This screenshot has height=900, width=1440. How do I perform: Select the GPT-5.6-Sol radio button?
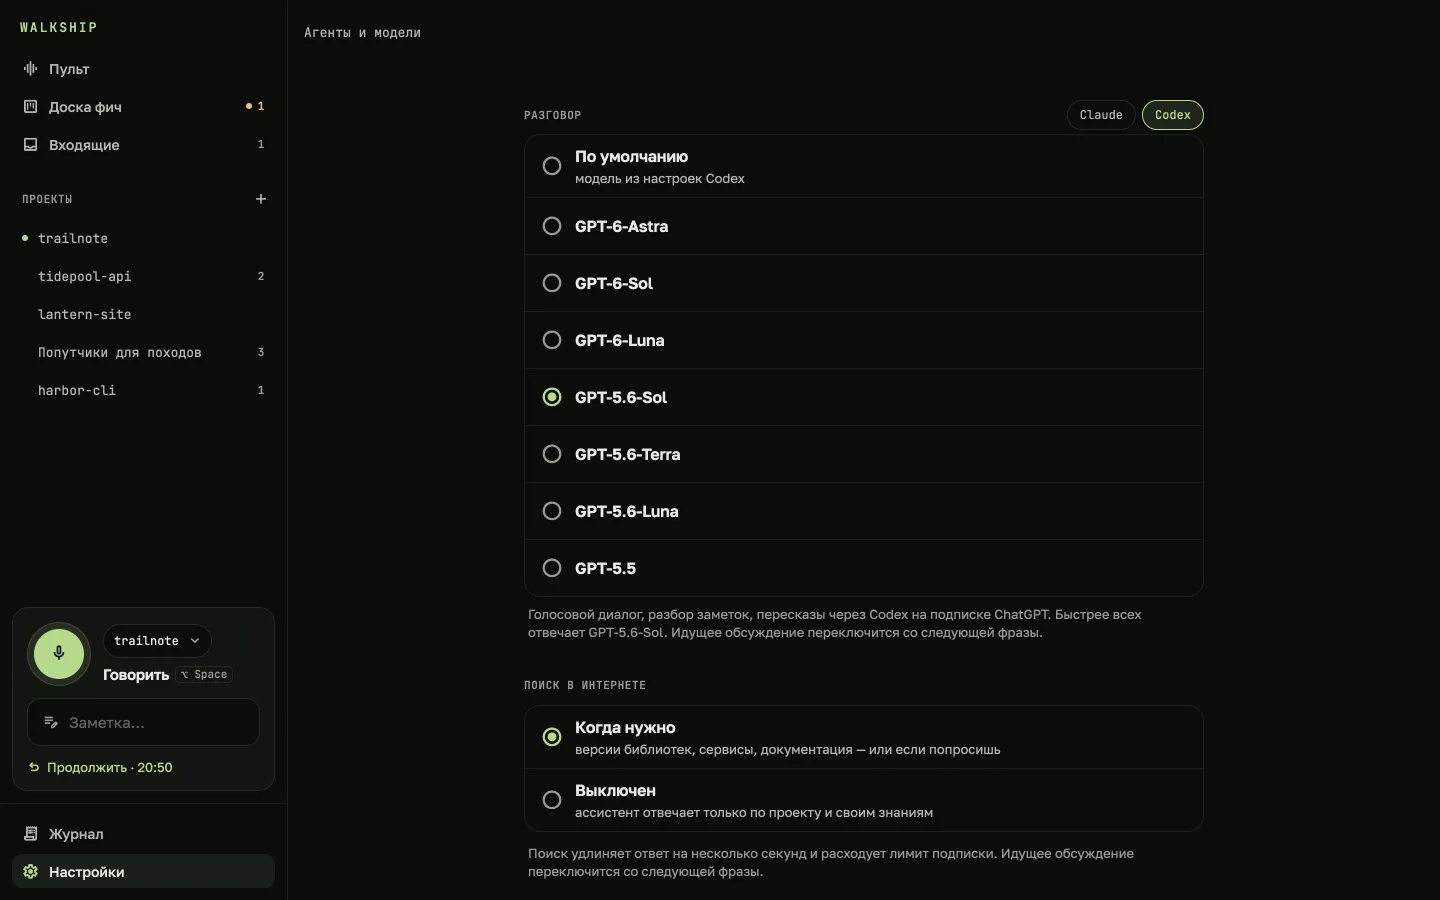point(552,397)
